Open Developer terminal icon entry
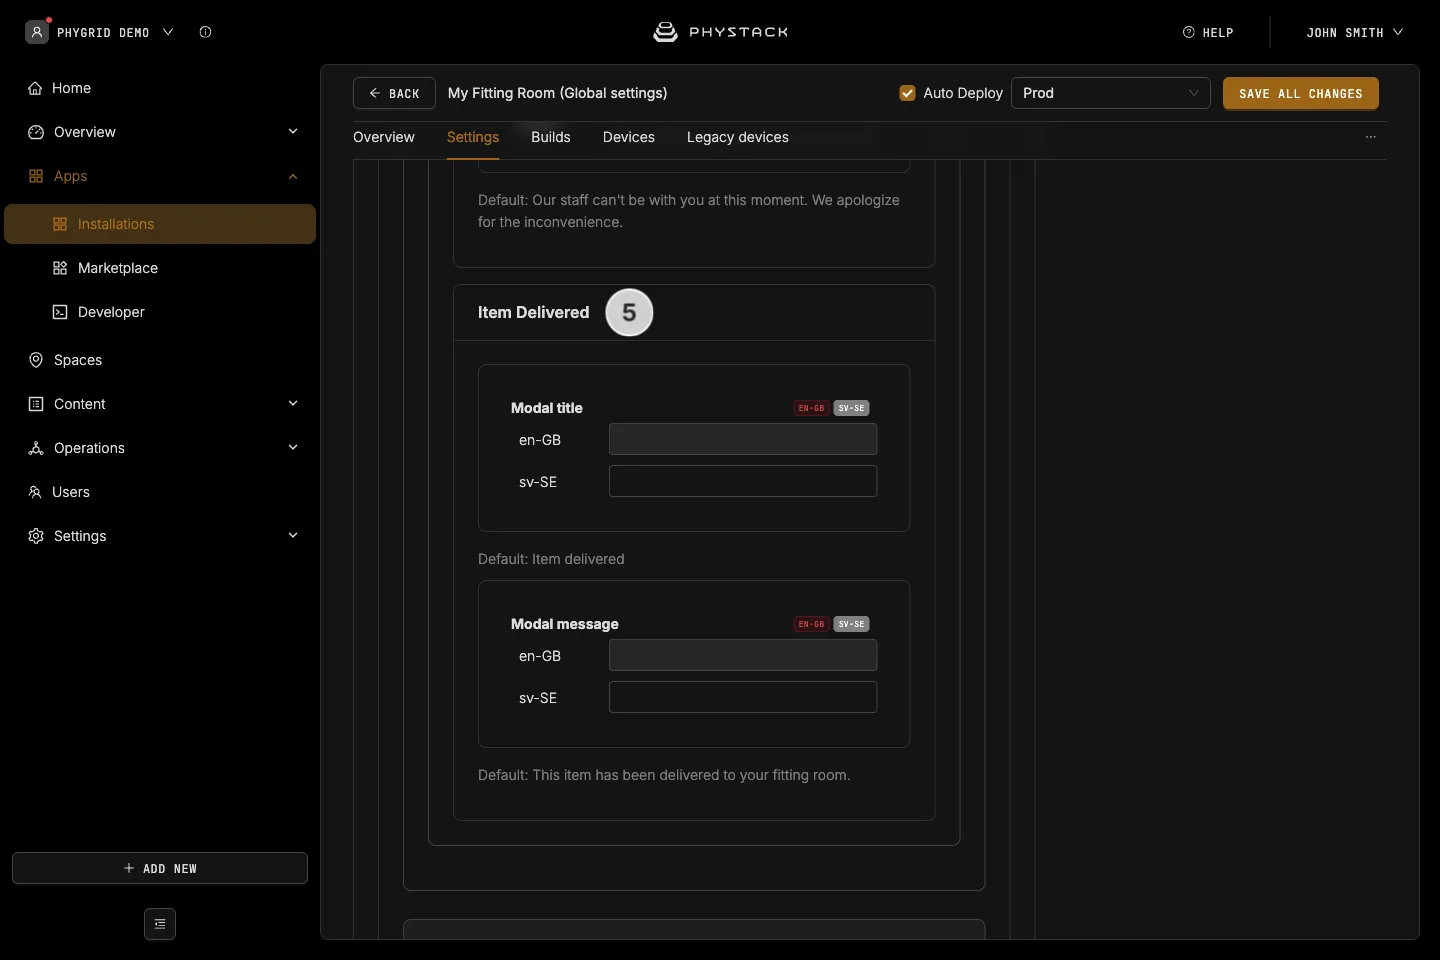Screen dimensions: 1440x960 [x=60, y=312]
